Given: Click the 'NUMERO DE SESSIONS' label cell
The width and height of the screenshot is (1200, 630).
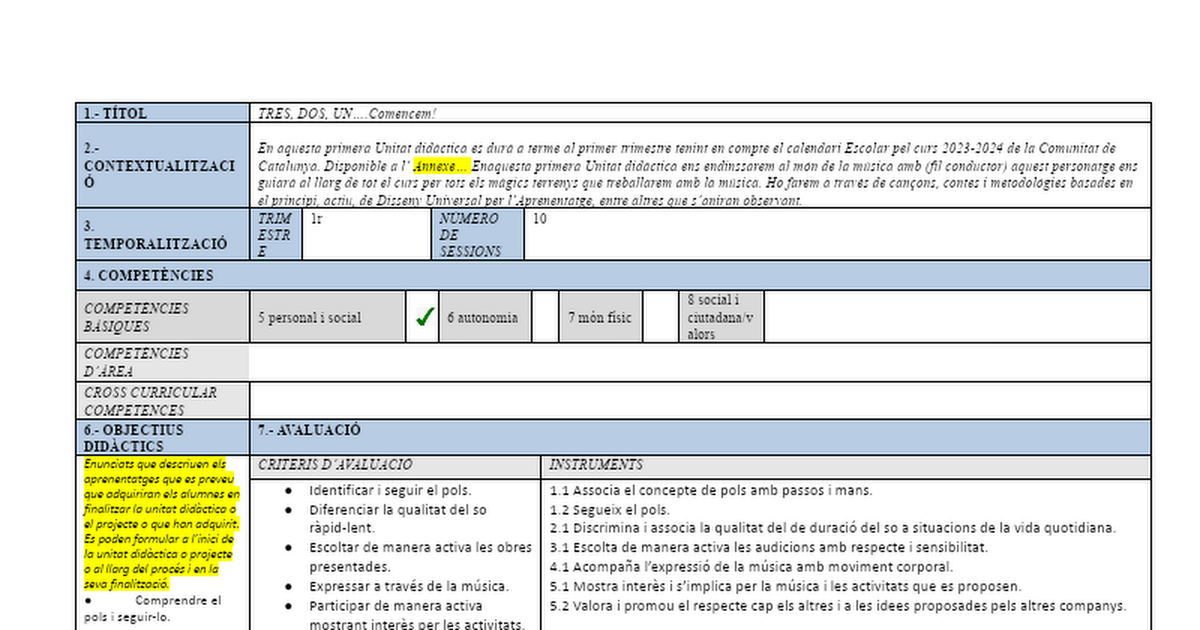Looking at the screenshot, I should click(478, 234).
